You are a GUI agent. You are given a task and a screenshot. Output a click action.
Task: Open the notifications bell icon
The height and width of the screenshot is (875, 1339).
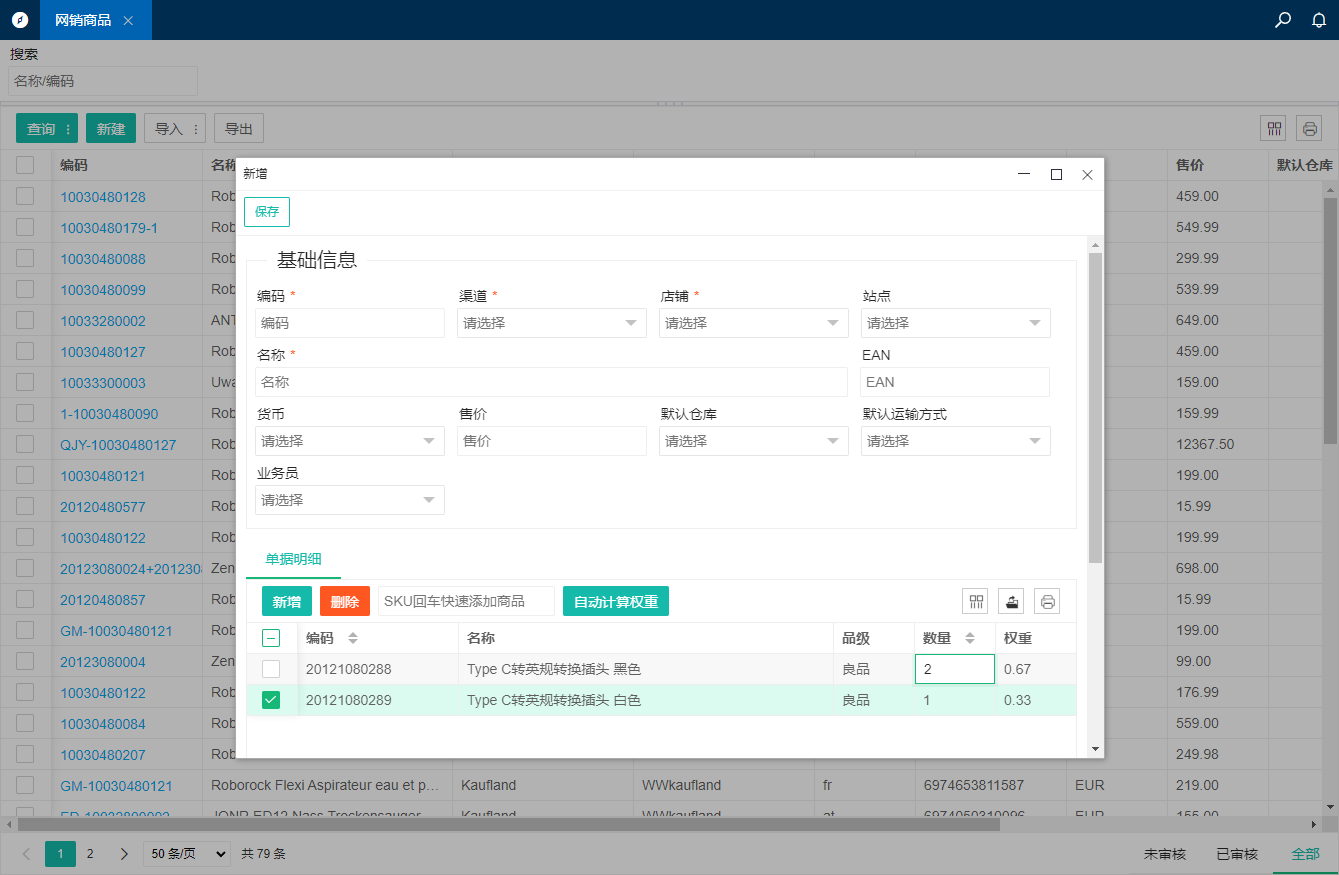[1319, 20]
